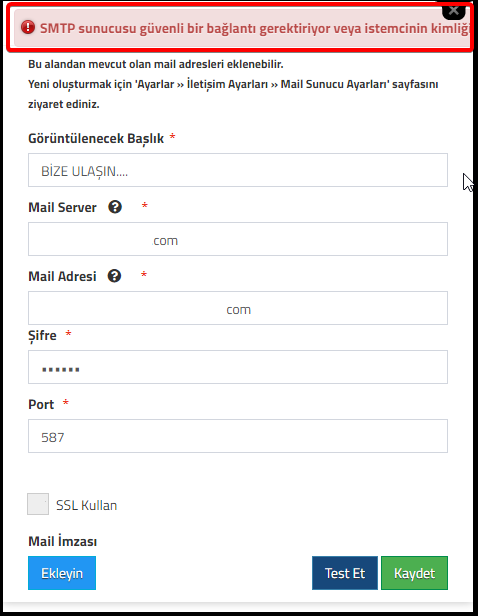Close the dialog with the X button
This screenshot has height=616, width=478.
coord(454,11)
